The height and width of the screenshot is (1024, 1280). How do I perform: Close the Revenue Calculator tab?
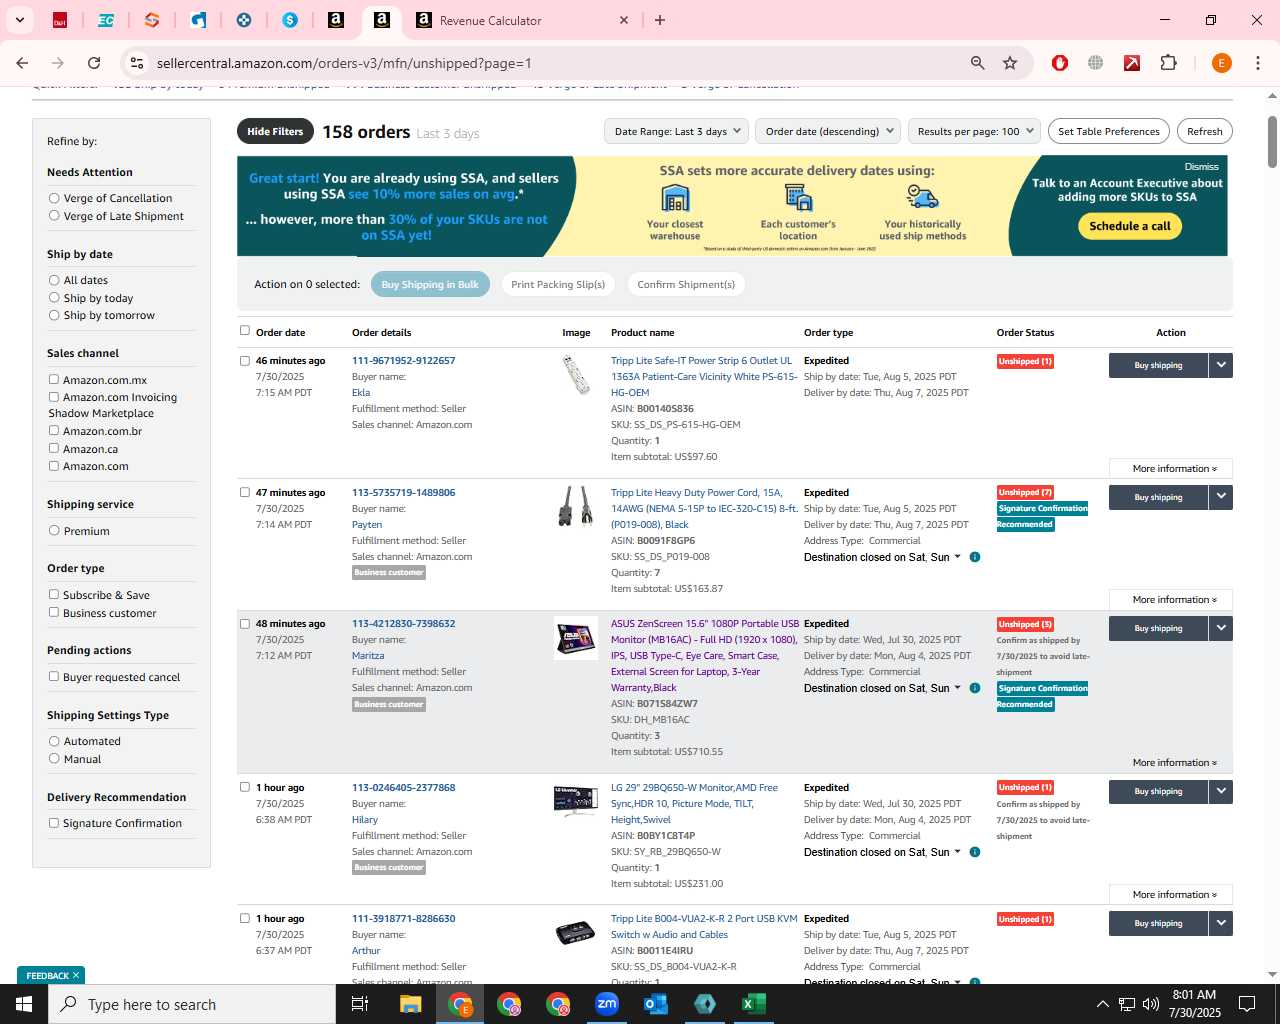point(624,20)
